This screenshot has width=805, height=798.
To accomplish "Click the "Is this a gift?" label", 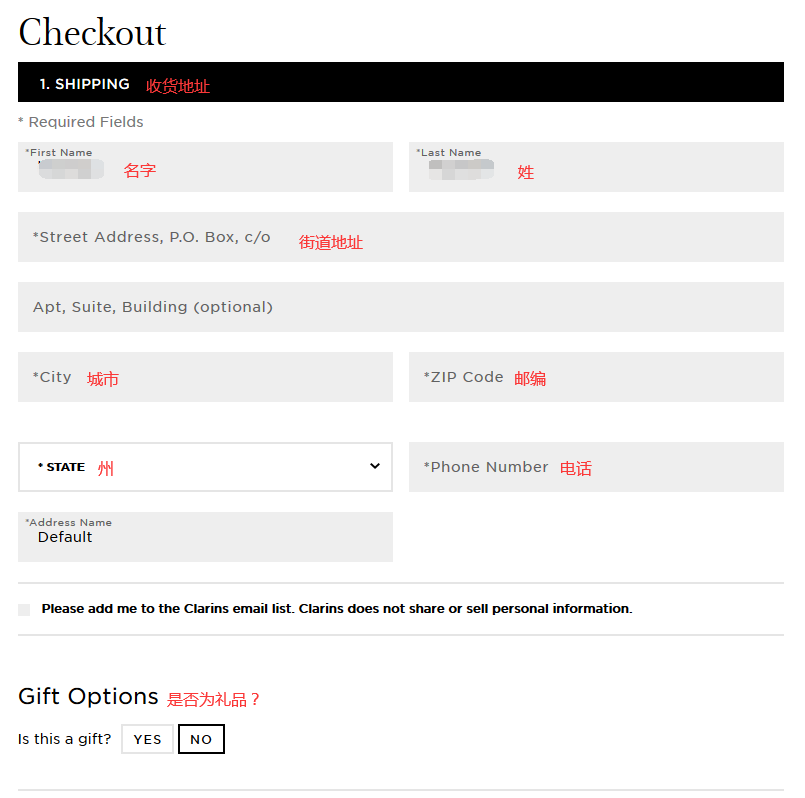I will [x=65, y=739].
